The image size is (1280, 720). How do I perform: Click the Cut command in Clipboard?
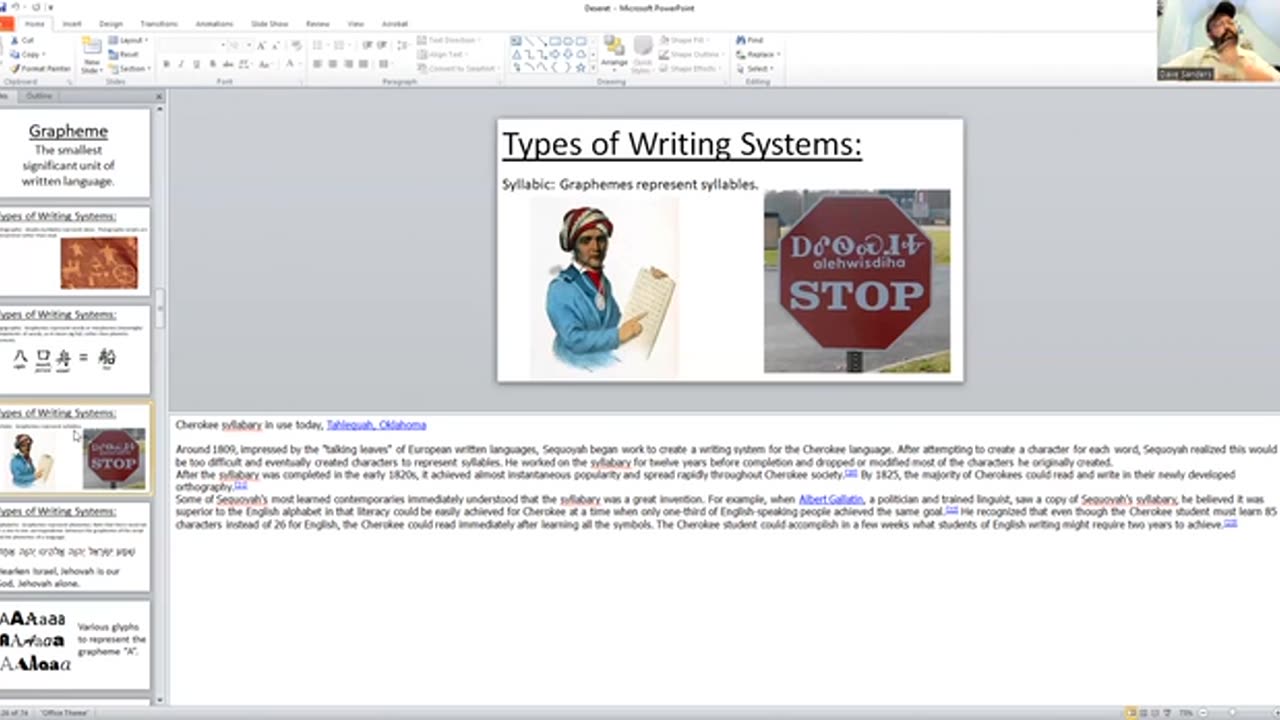pyautogui.click(x=21, y=40)
